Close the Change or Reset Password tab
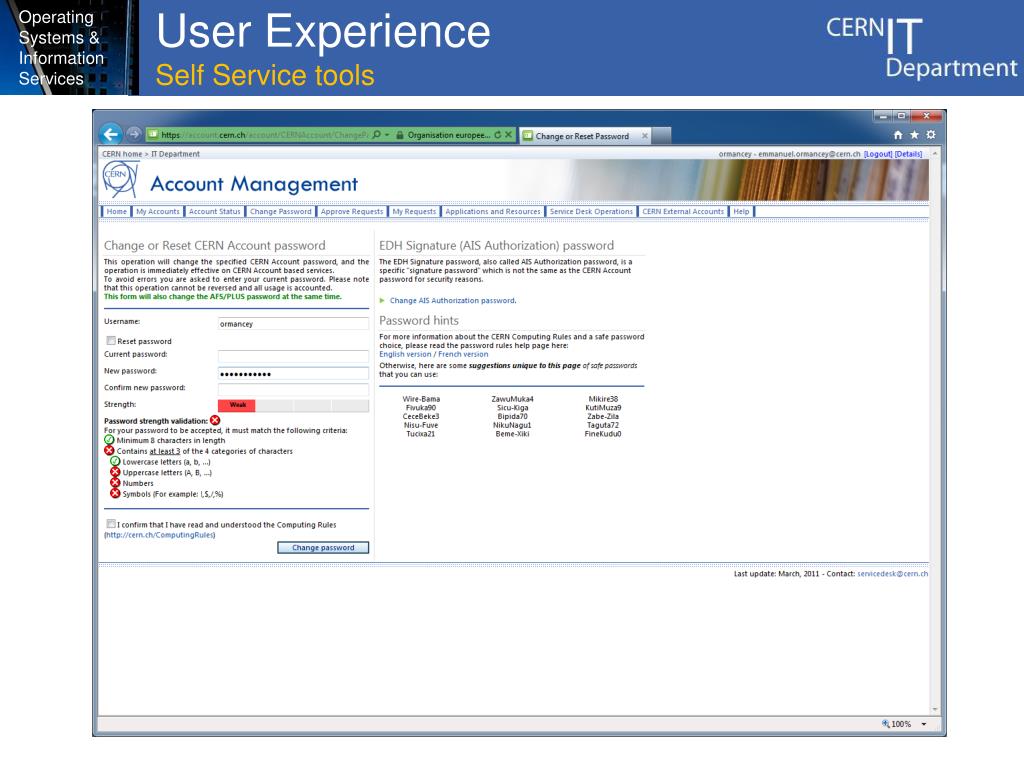Image resolution: width=1024 pixels, height=768 pixels. point(645,136)
